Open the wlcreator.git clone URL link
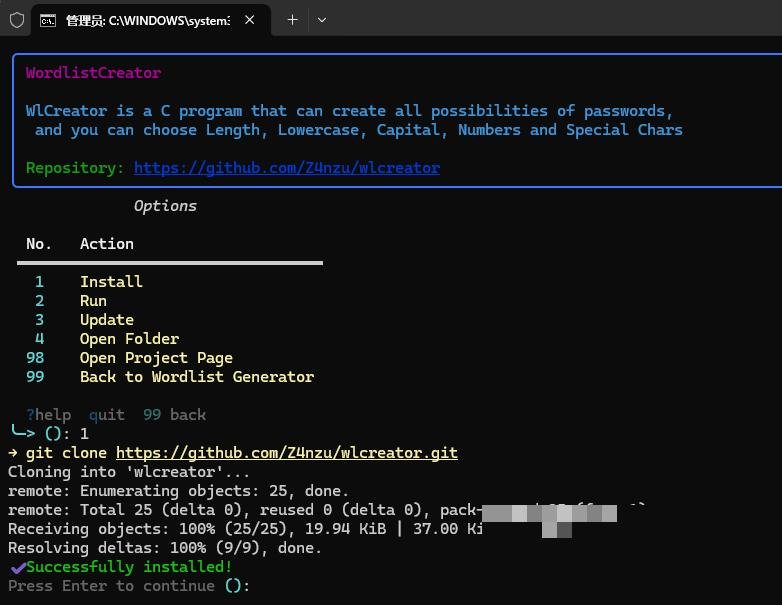 pos(287,453)
